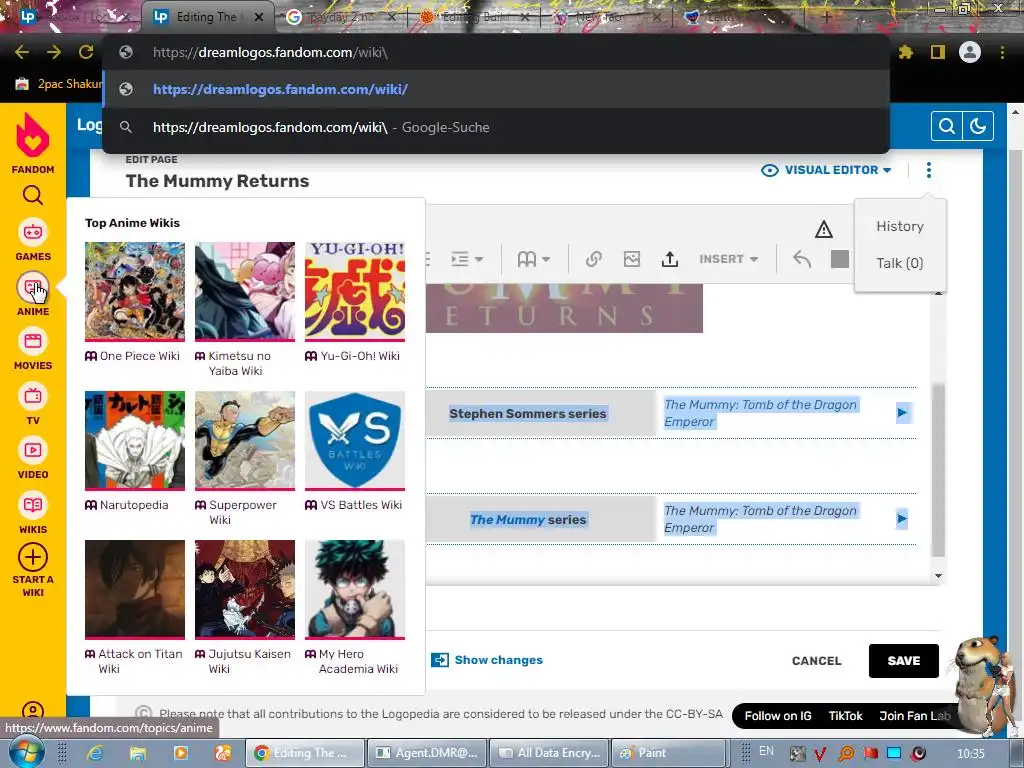Click the page options three-dot icon
Screen dimensions: 1024x768
pyautogui.click(x=929, y=170)
